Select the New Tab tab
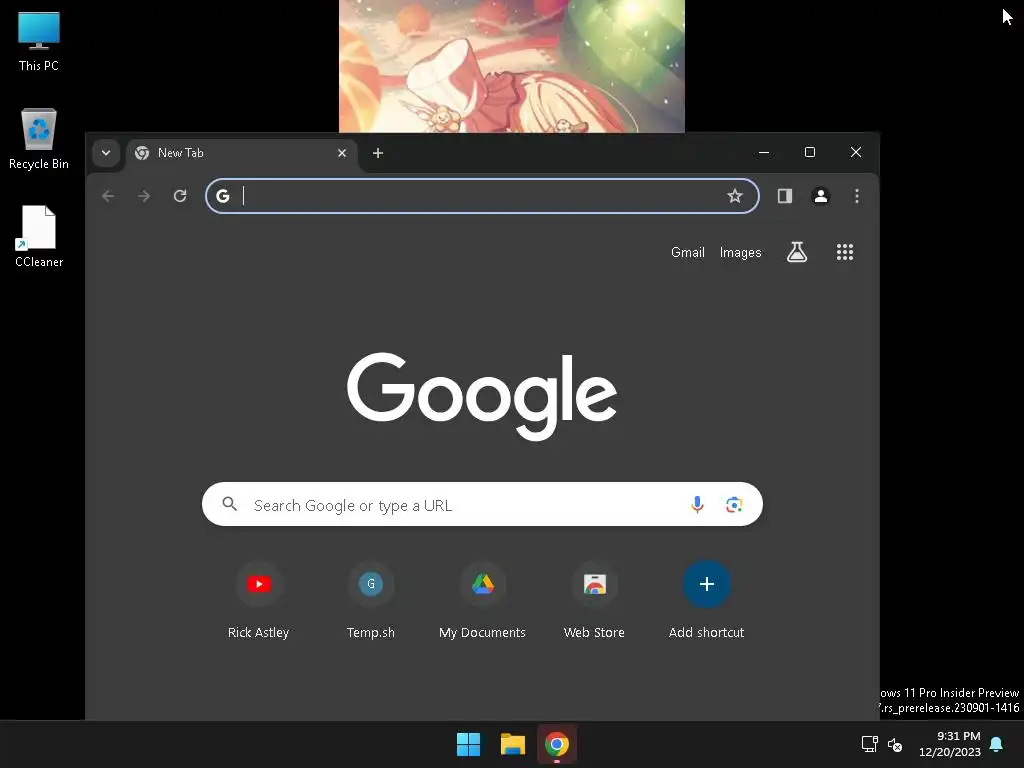 tap(242, 153)
